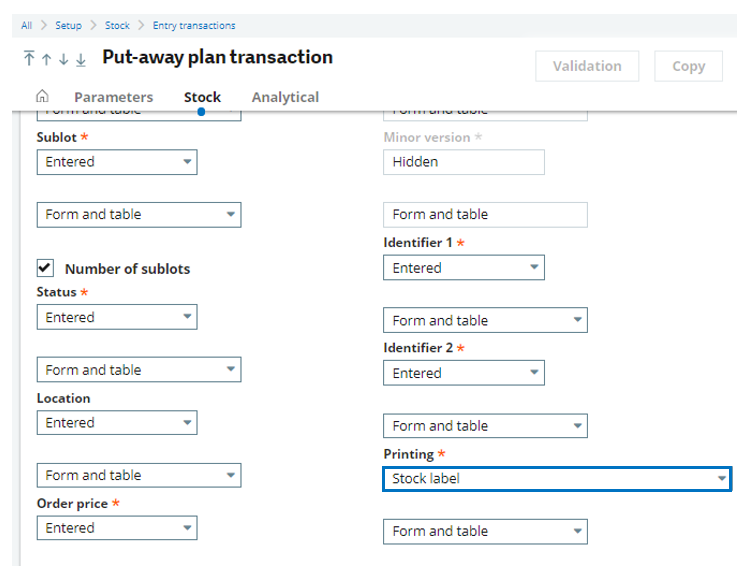Go to previous record arrow
This screenshot has width=746, height=574.
46,59
